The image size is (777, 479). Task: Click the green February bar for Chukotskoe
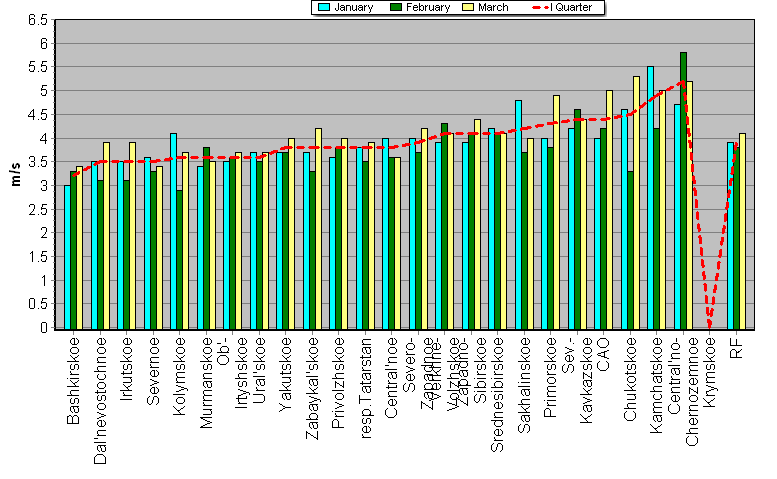[630, 250]
